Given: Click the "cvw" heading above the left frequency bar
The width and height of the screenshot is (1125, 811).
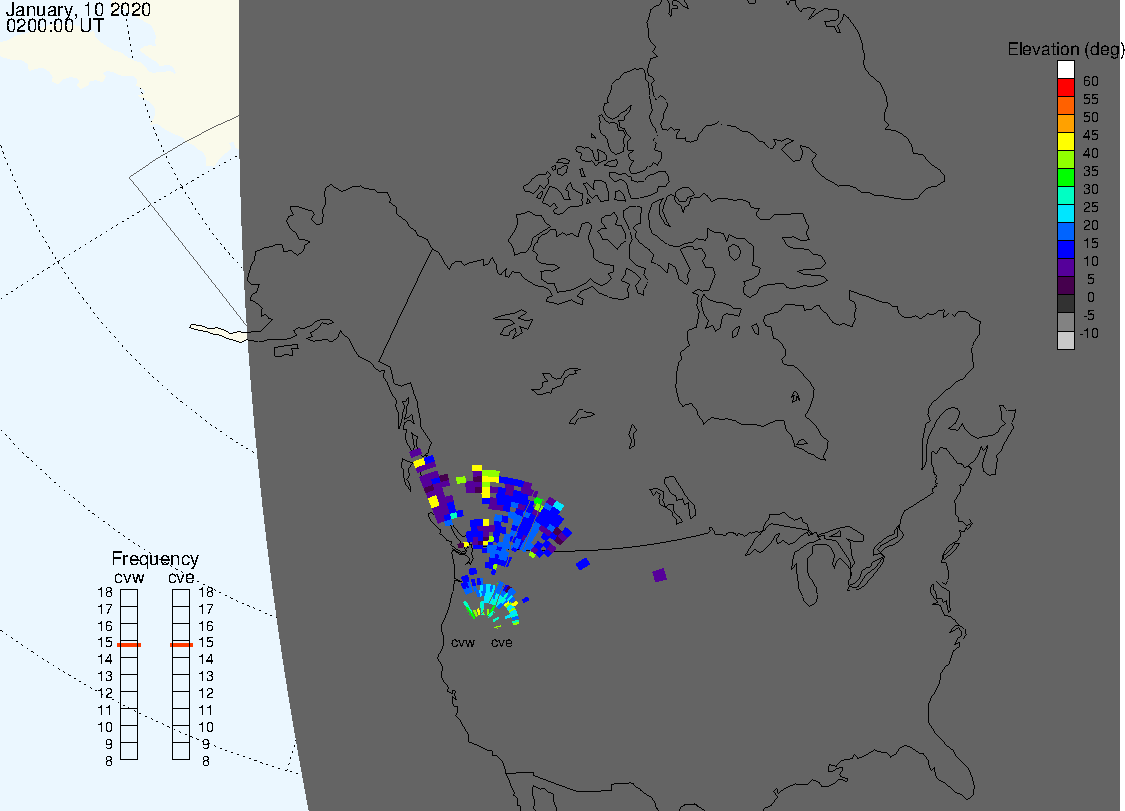Looking at the screenshot, I should 129,577.
